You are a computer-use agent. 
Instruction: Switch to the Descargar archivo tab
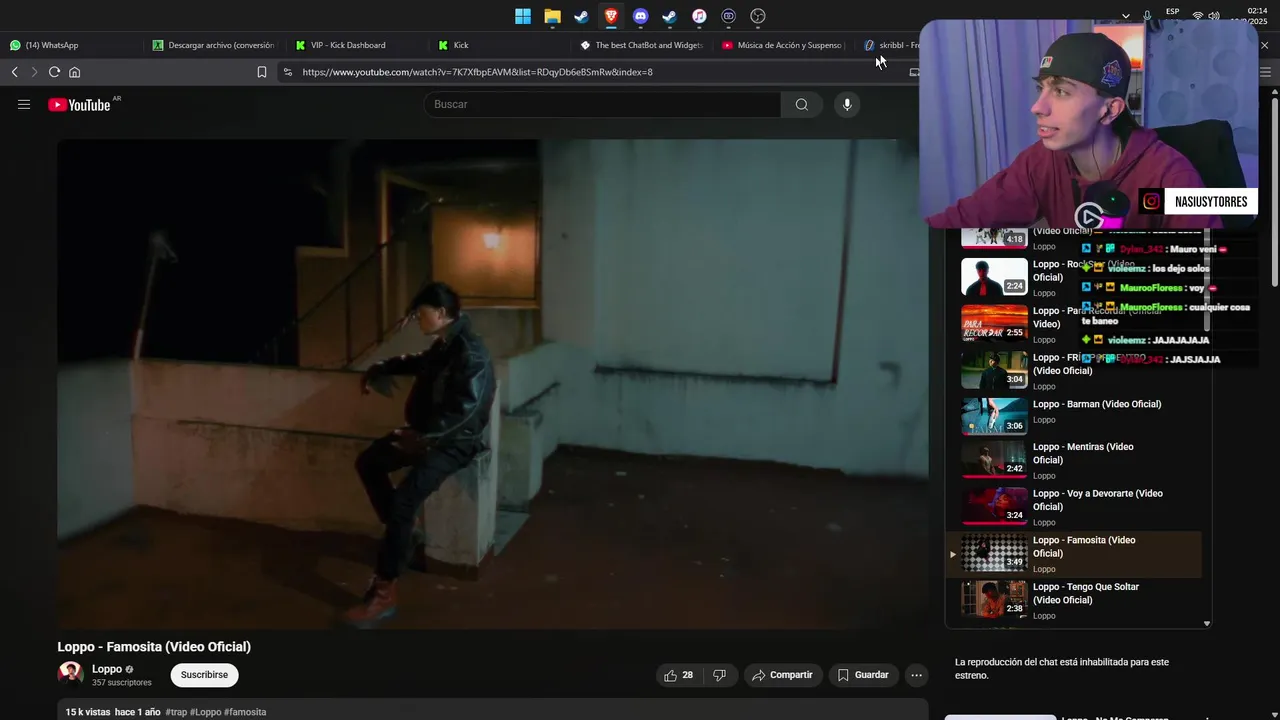tap(214, 45)
